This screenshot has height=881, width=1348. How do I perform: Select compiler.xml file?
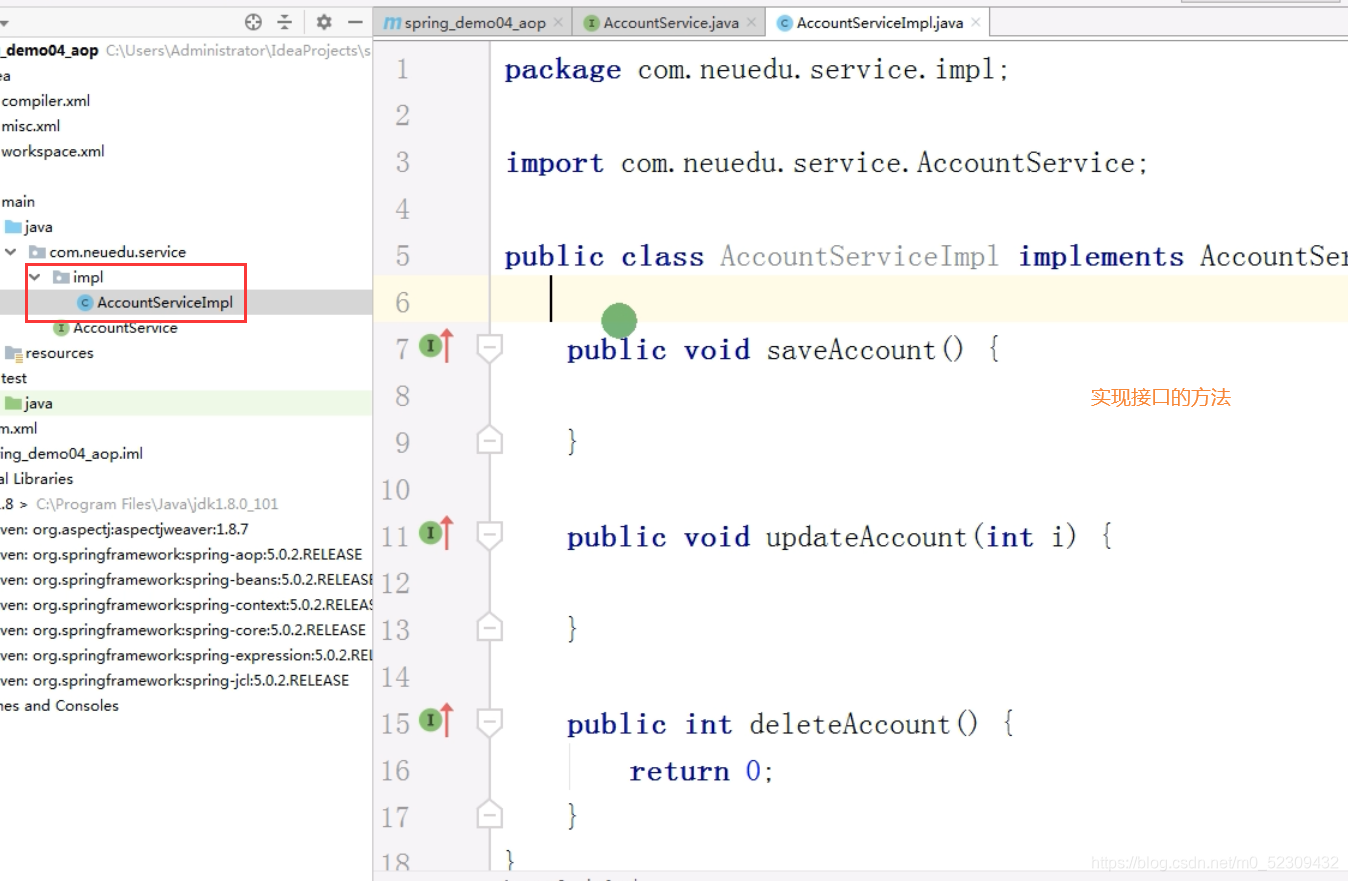46,101
